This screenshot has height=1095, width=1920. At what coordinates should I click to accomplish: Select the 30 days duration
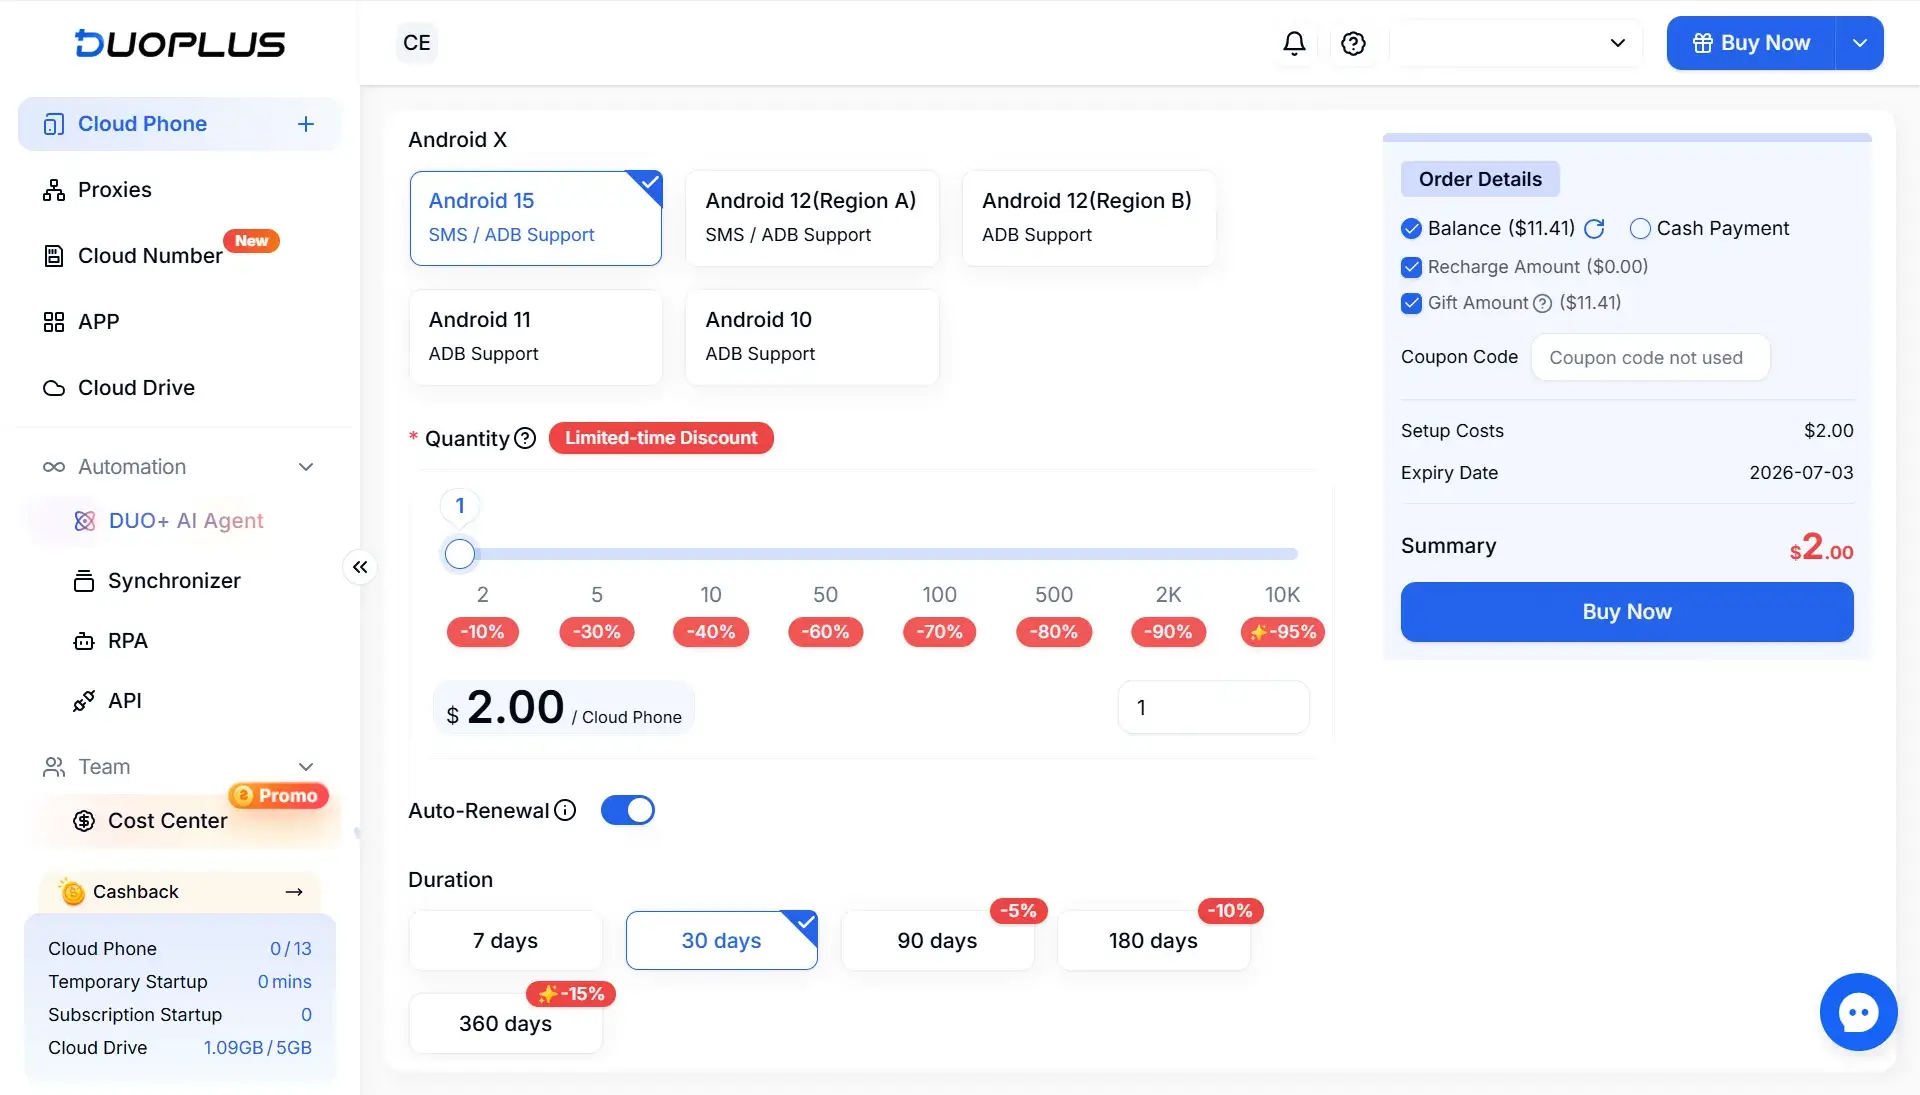pyautogui.click(x=721, y=941)
